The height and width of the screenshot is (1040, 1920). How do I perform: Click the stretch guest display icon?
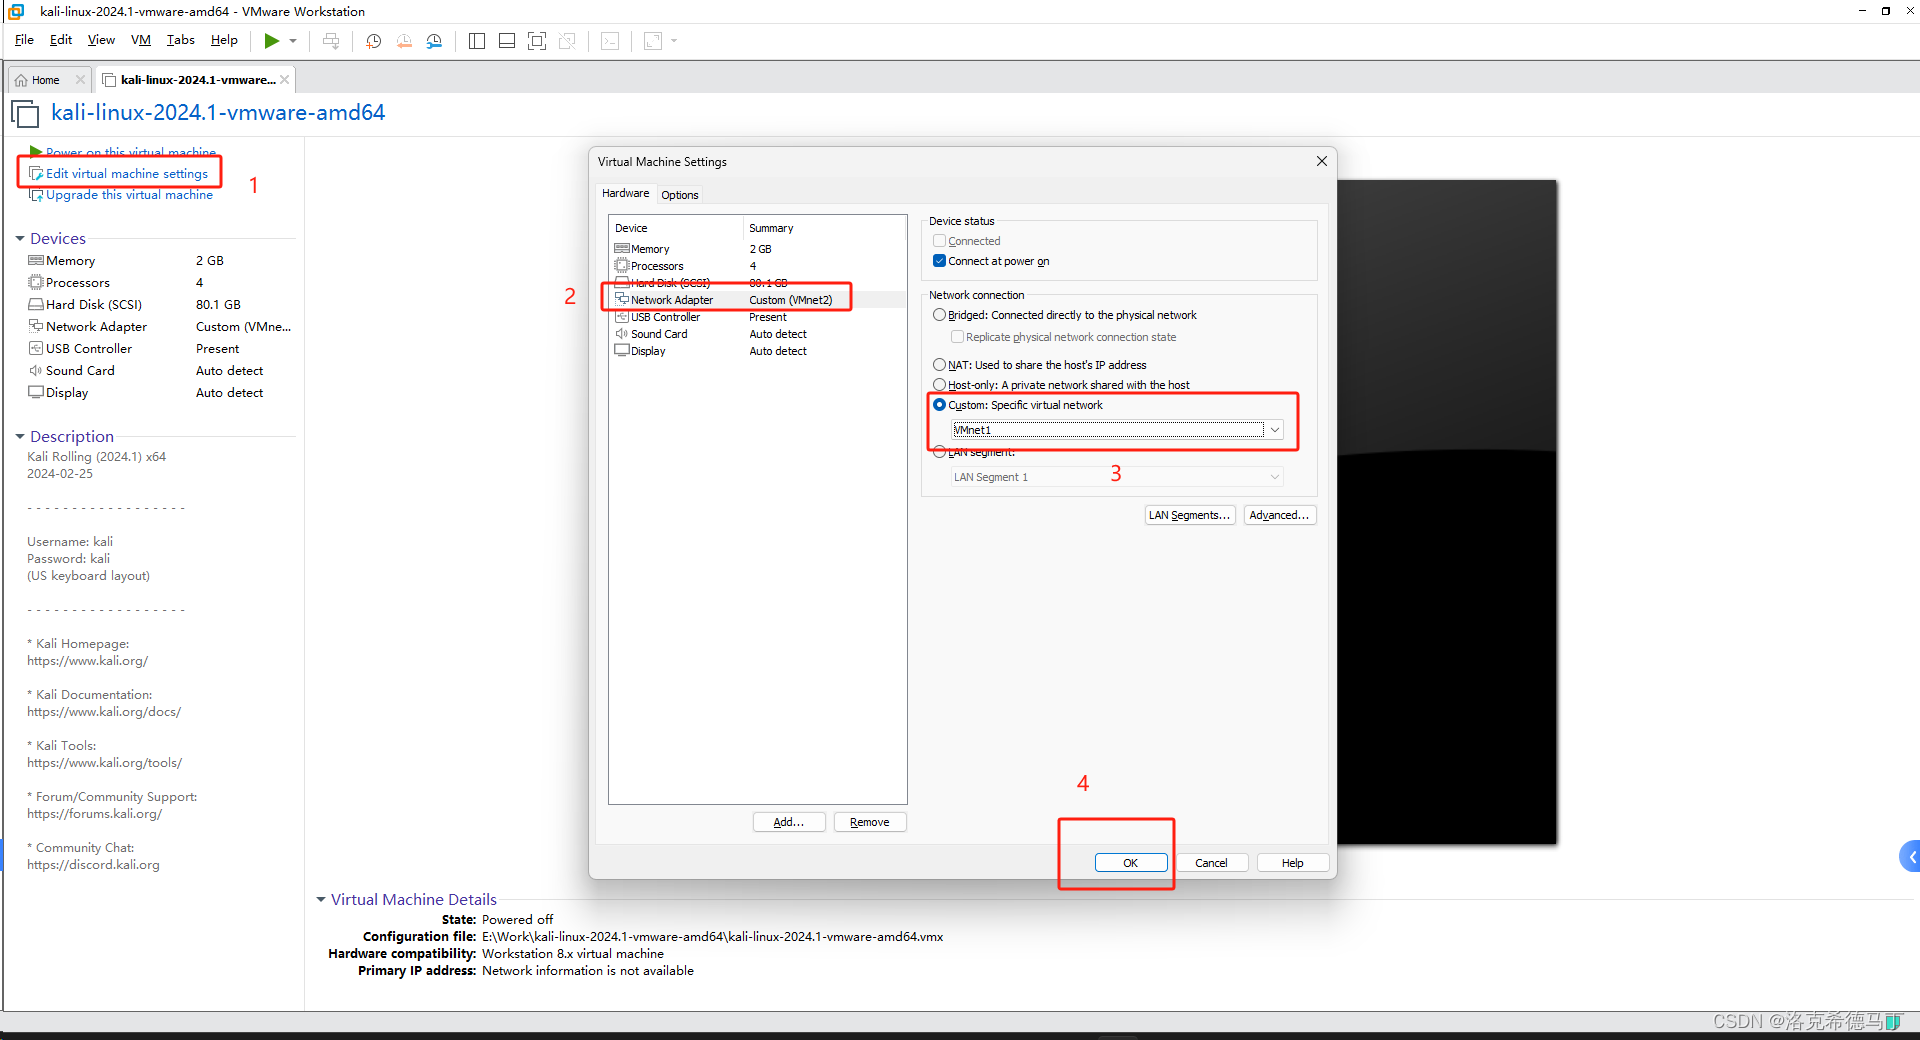pos(653,41)
